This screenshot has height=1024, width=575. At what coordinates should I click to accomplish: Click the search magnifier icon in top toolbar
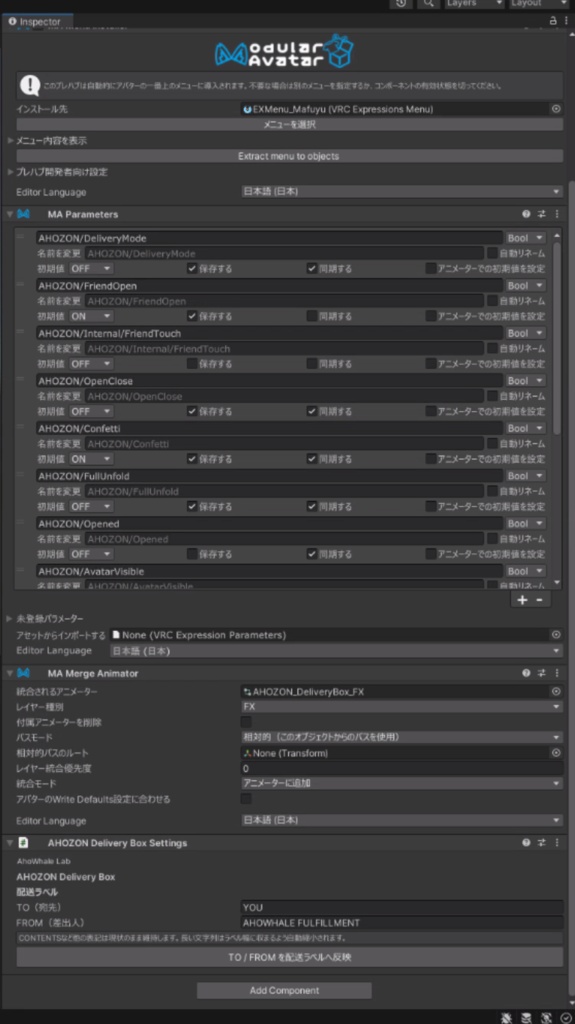[x=428, y=3]
